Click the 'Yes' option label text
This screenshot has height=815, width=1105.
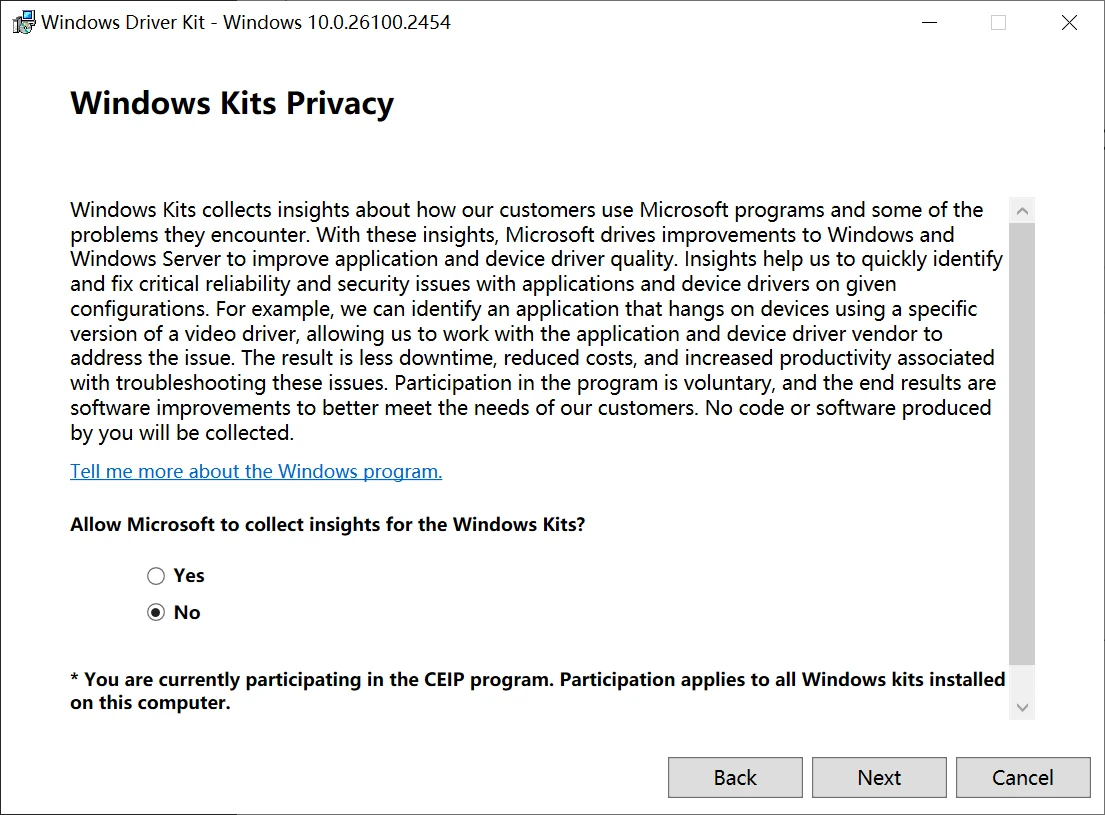coord(189,576)
